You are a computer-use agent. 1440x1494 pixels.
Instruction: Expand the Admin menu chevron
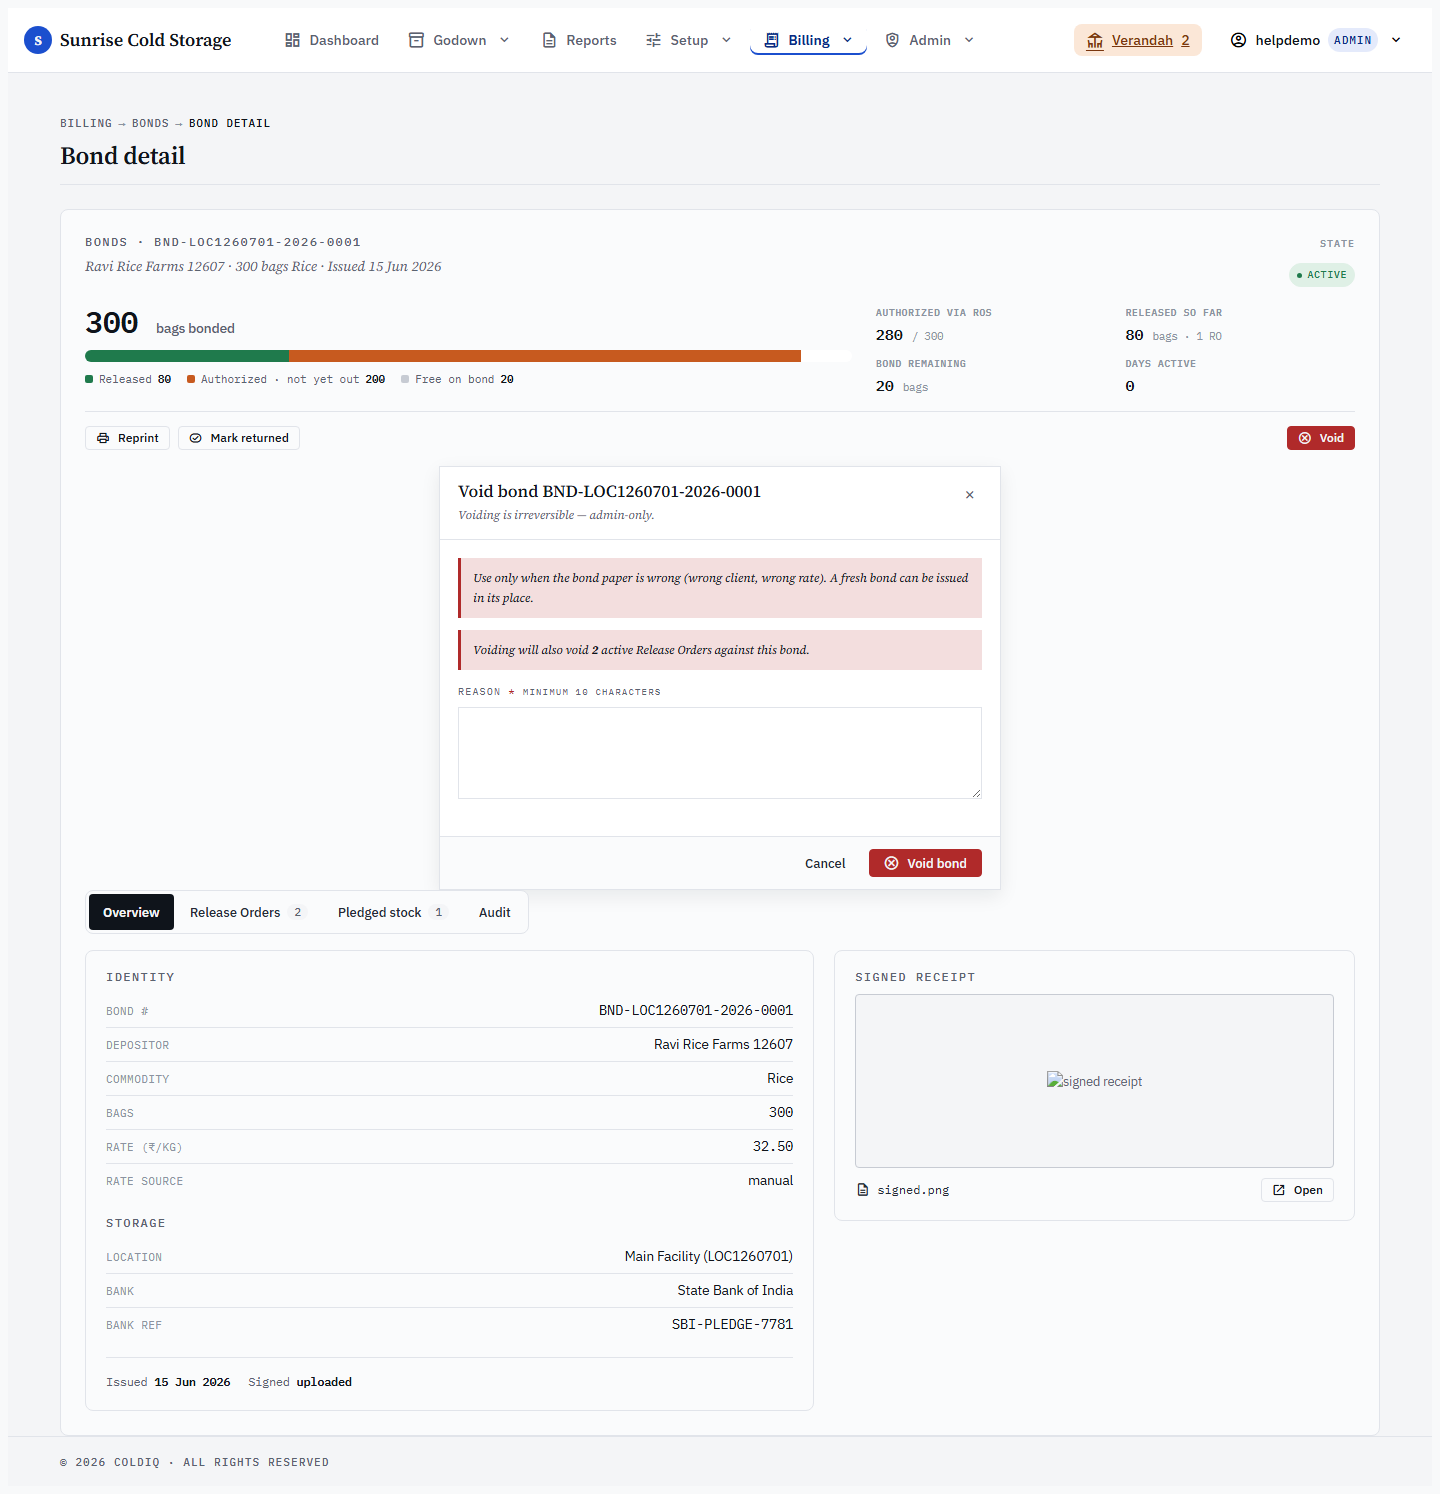(x=968, y=40)
